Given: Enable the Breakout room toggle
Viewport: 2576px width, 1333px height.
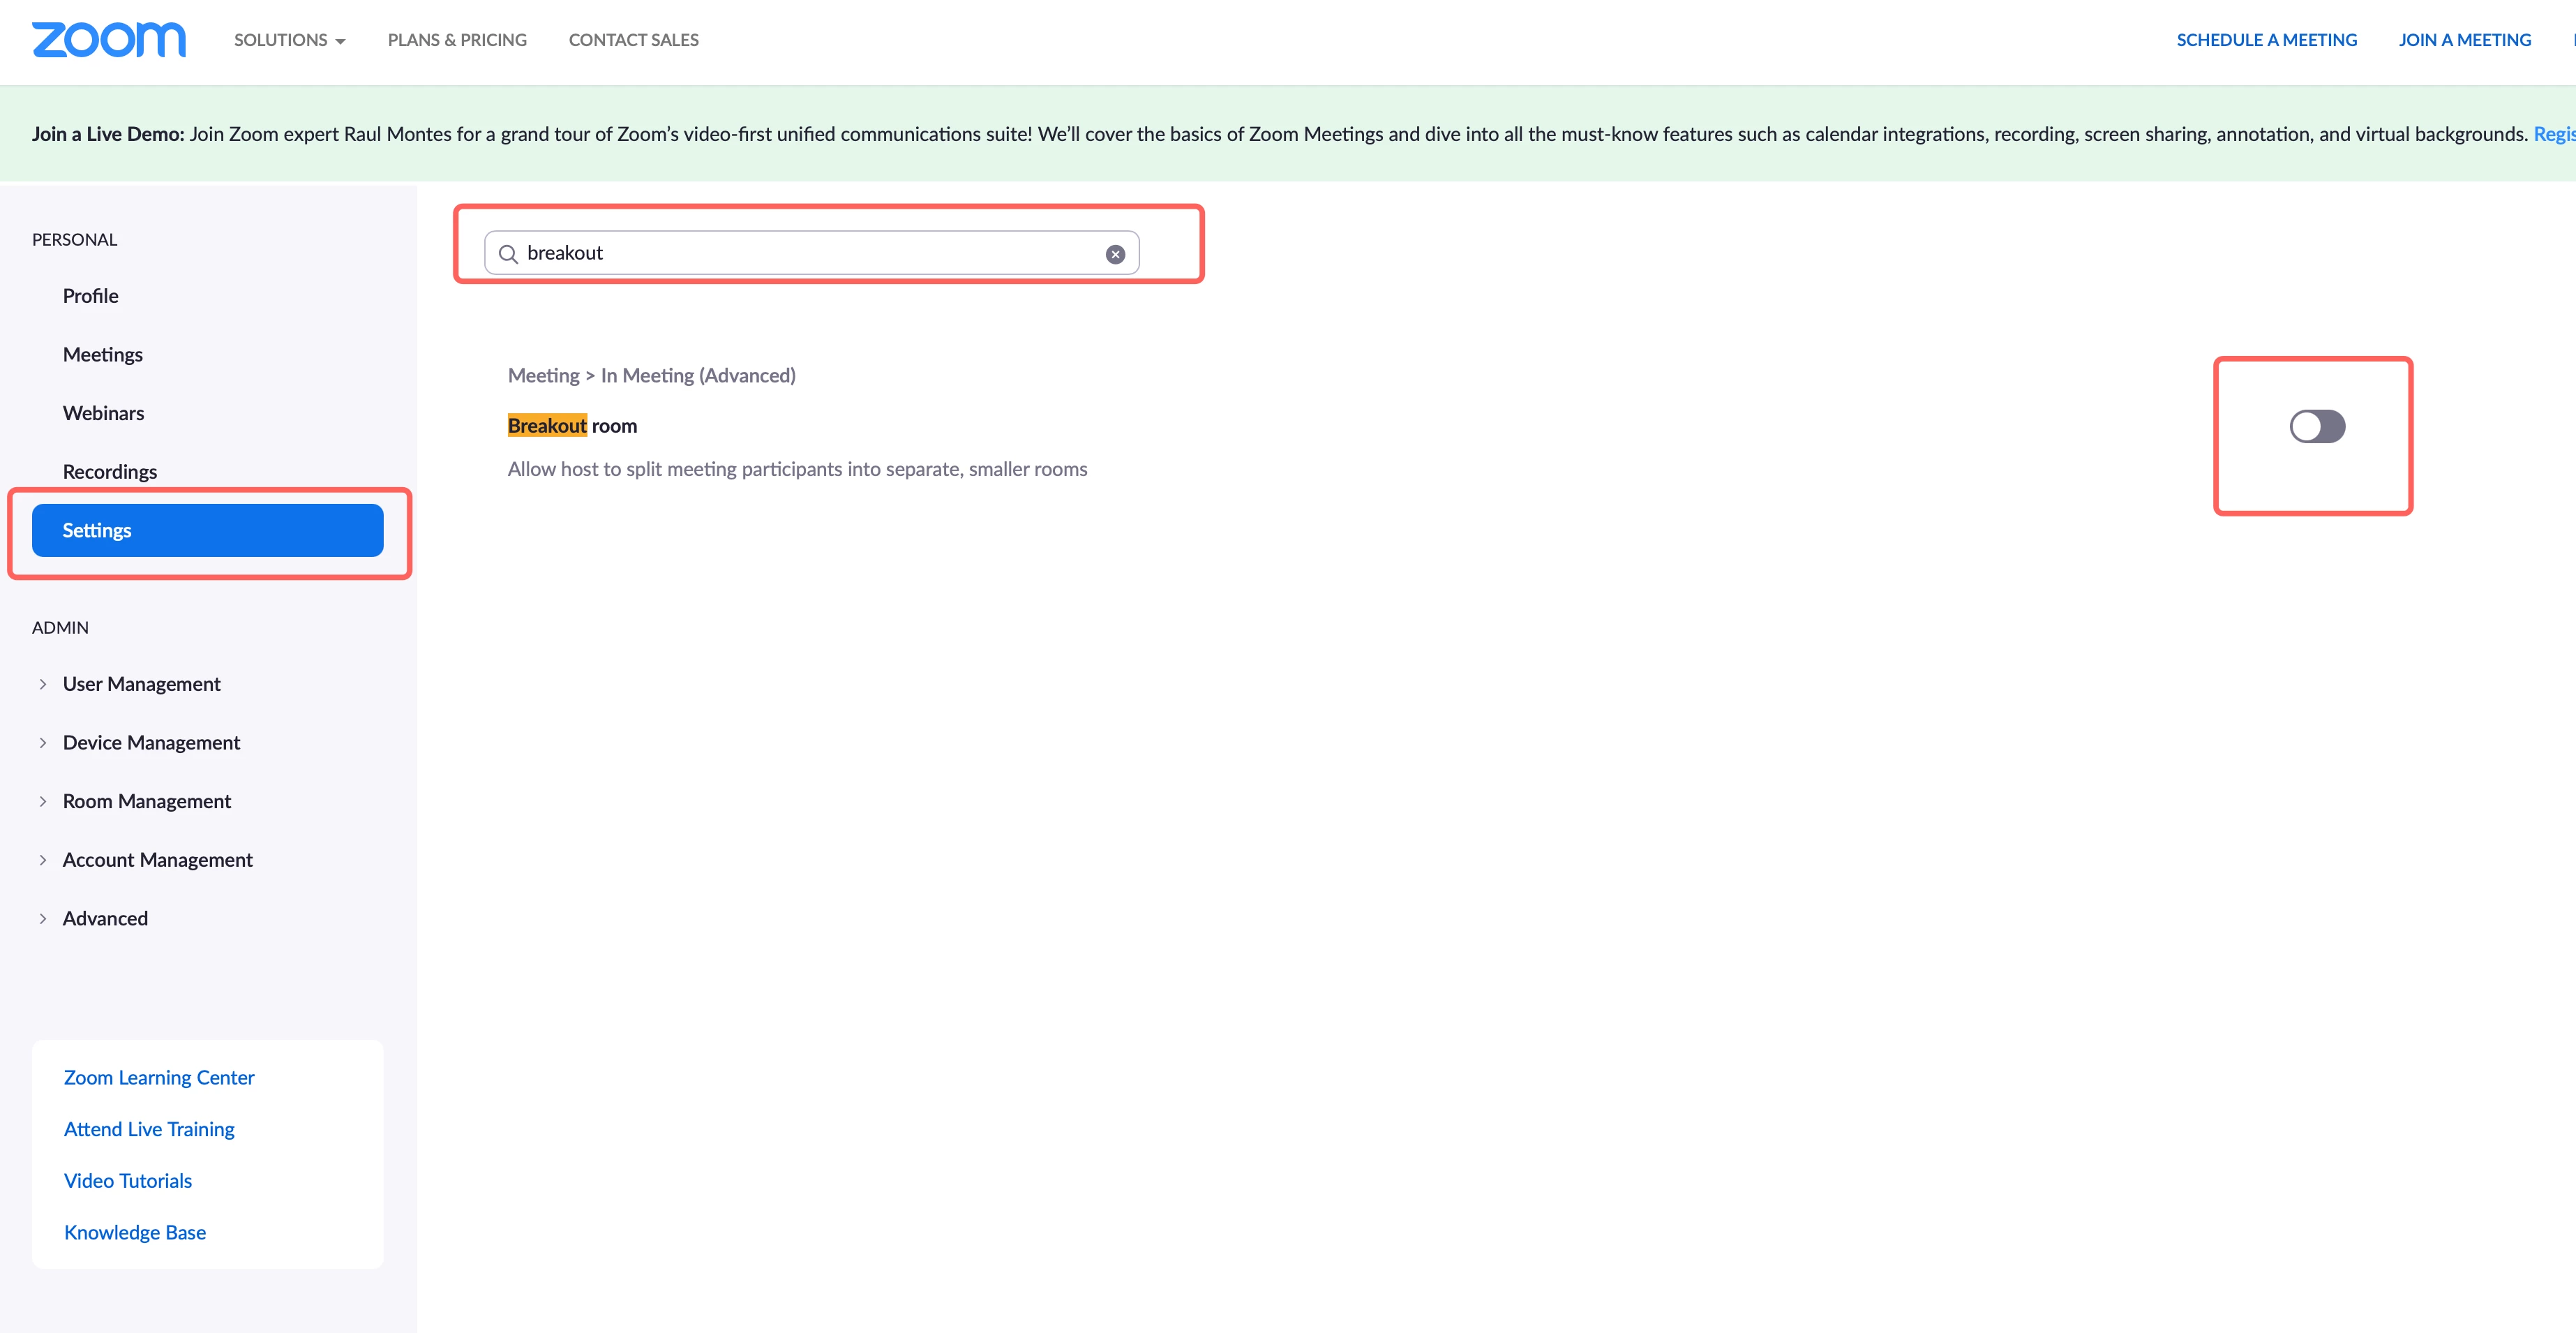Looking at the screenshot, I should tap(2317, 427).
